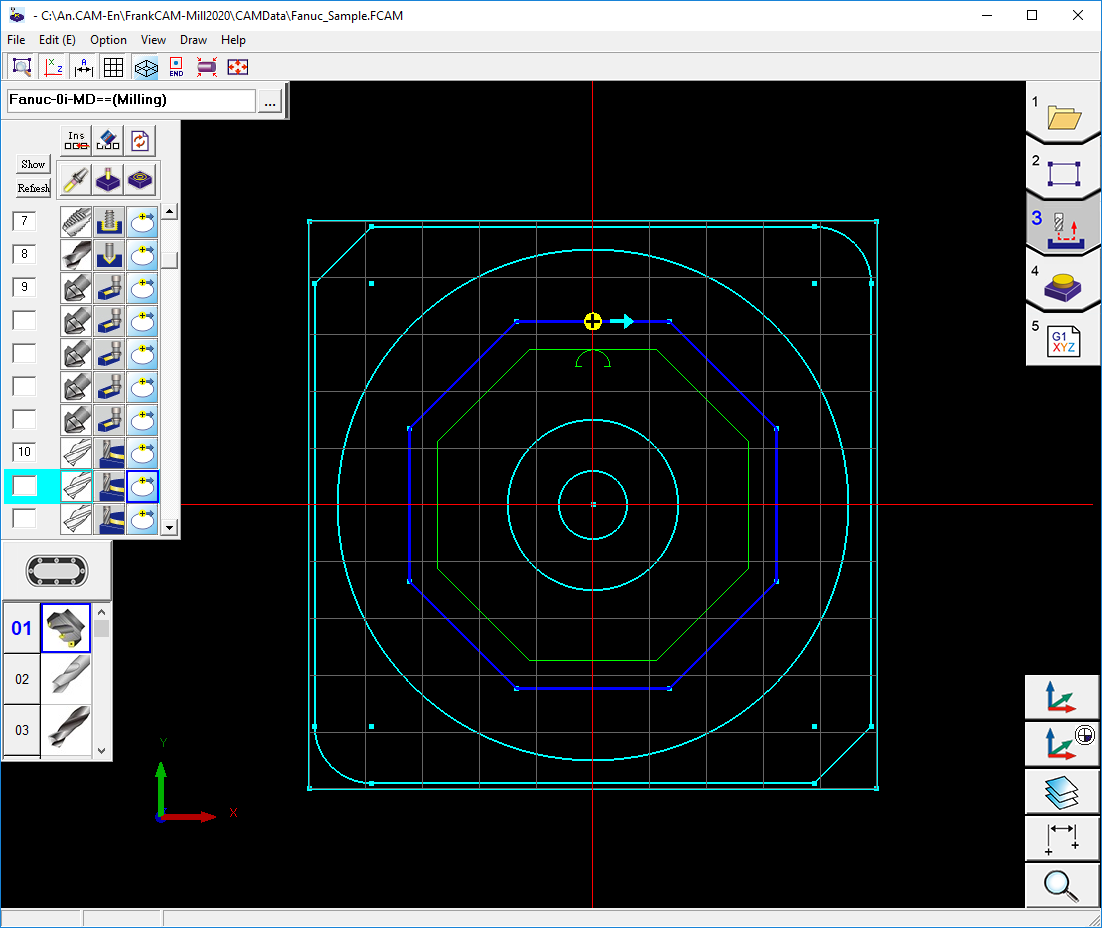1102x928 pixels.
Task: Click the number 10 sequence box
Action: 25,452
